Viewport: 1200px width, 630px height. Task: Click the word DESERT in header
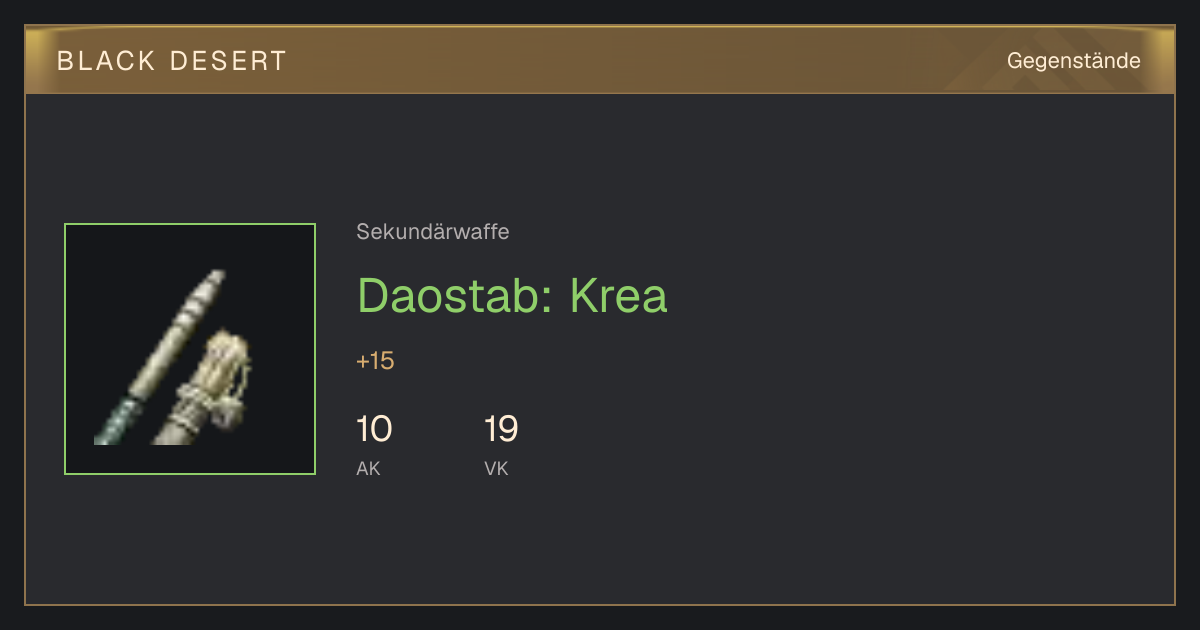pos(229,61)
